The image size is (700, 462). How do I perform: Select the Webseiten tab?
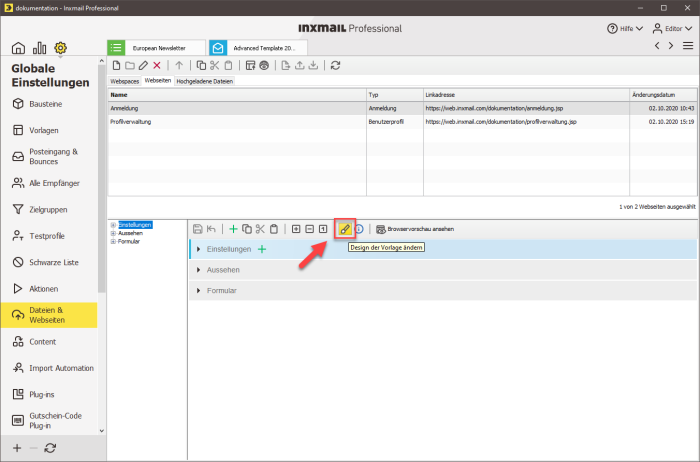click(x=158, y=81)
